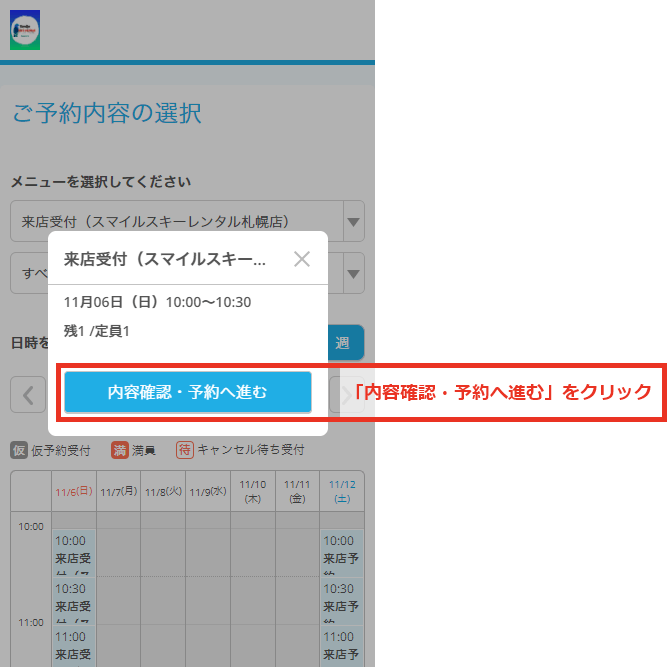Click the popup title 来店受付（スマイルスキー…
The height and width of the screenshot is (667, 667).
[x=165, y=259]
